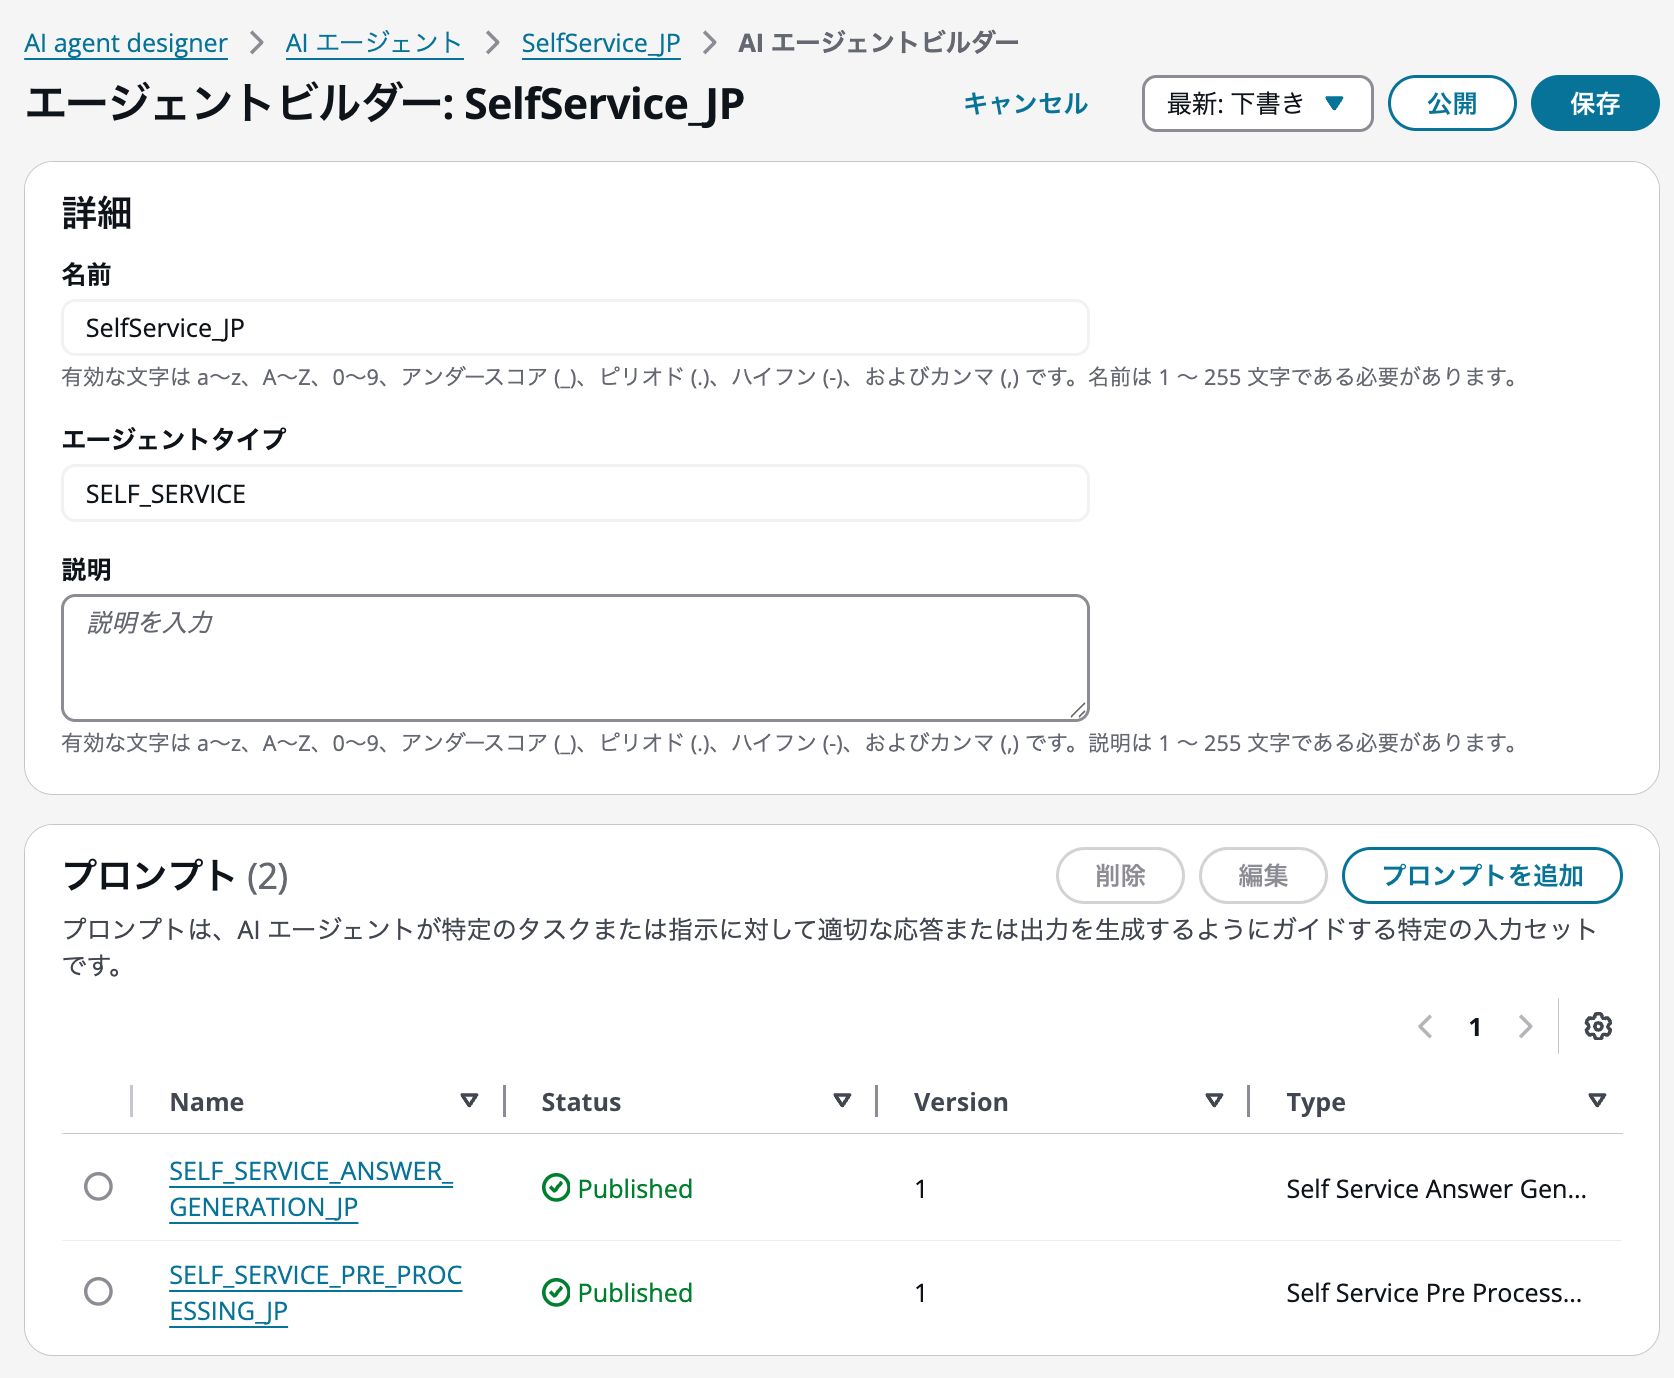
Task: Click the 編集 edit button
Action: tap(1263, 875)
